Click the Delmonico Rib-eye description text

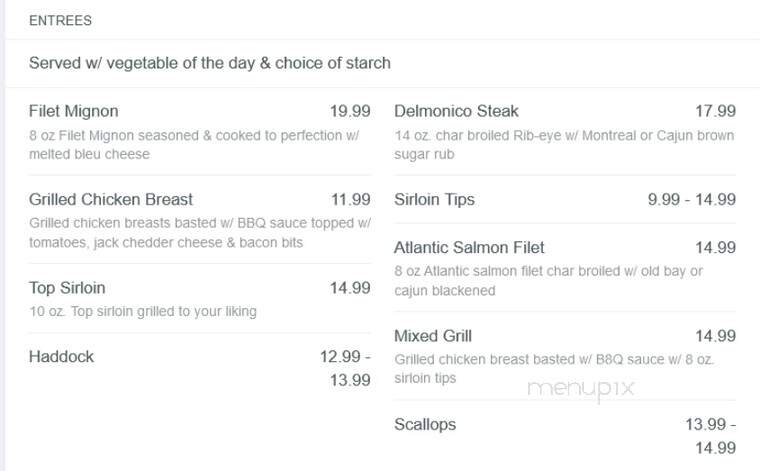click(564, 144)
